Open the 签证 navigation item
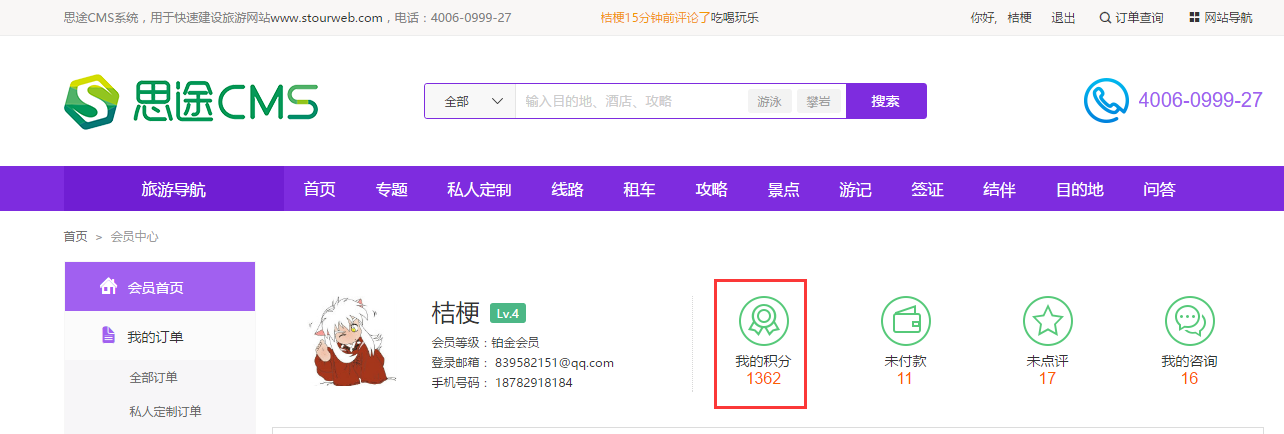 coord(927,189)
